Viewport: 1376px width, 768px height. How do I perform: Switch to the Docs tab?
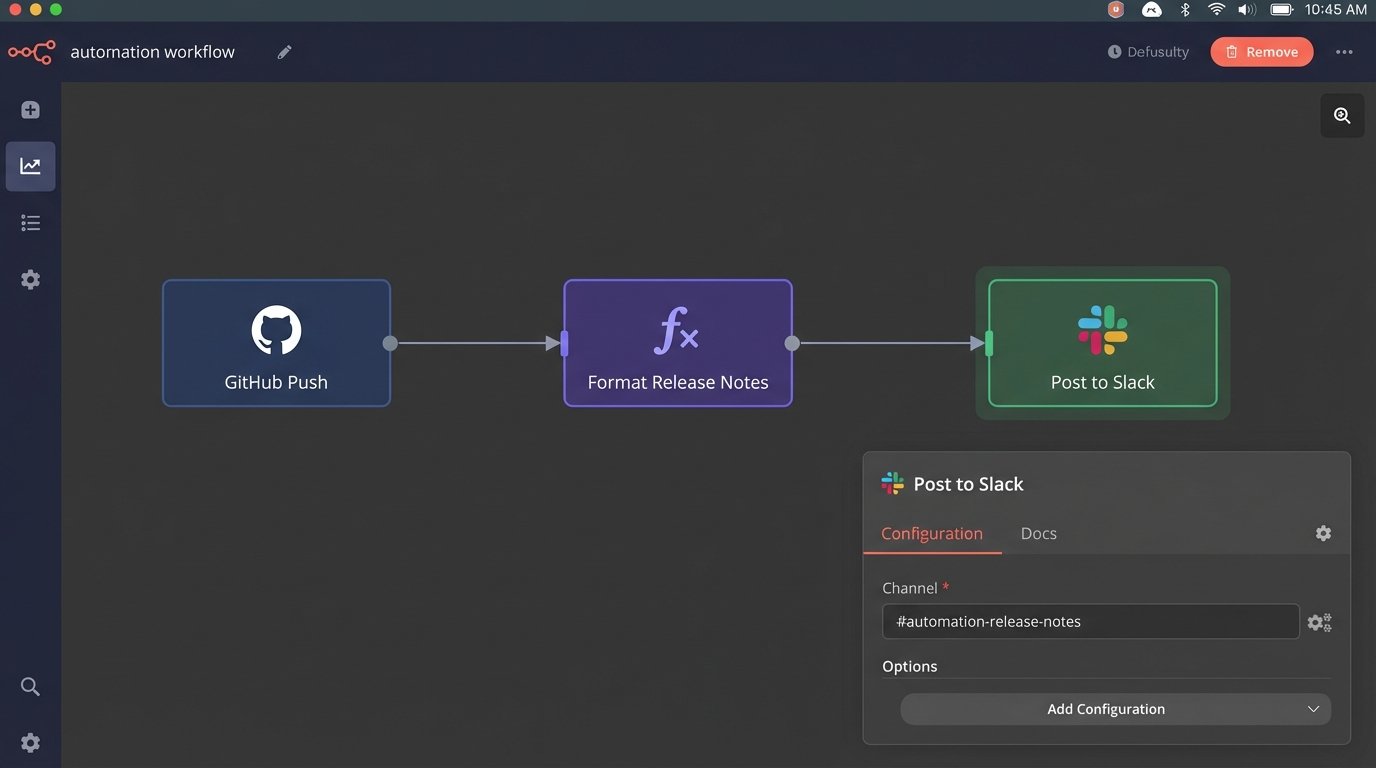1038,534
